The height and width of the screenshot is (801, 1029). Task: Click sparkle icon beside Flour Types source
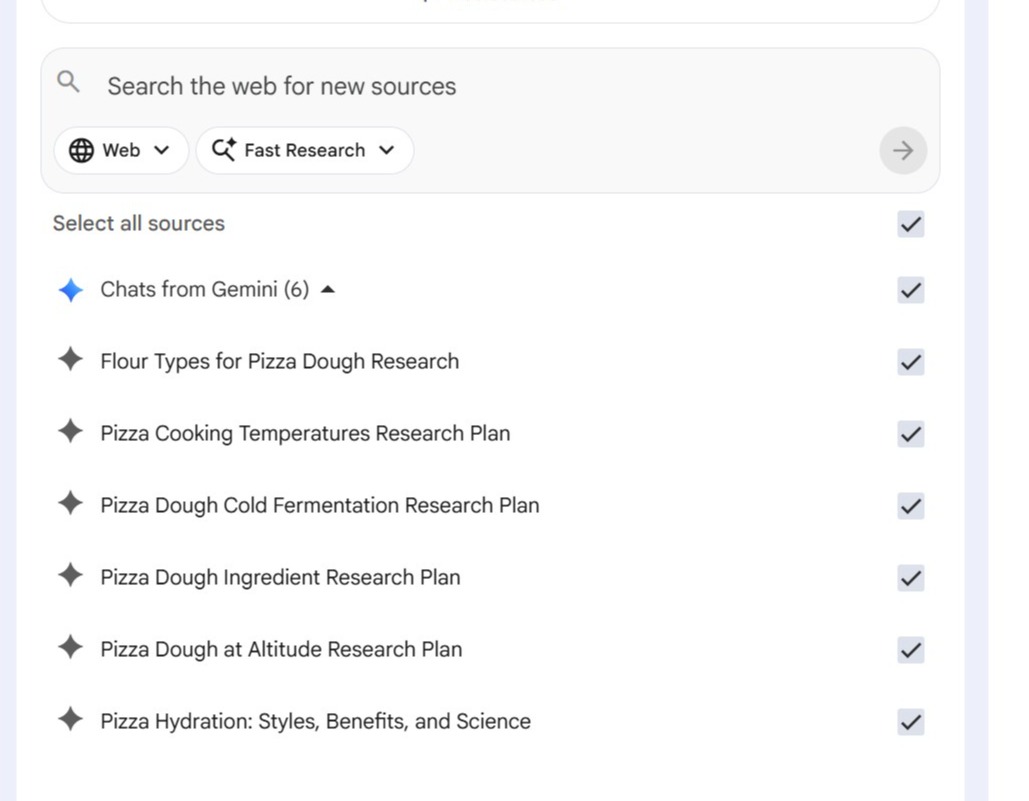tap(70, 361)
